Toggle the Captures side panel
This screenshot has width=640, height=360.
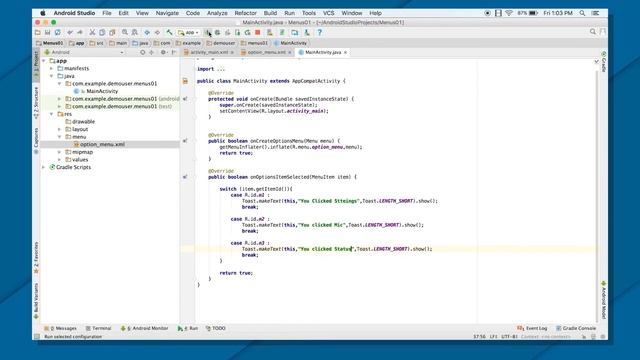[x=36, y=141]
